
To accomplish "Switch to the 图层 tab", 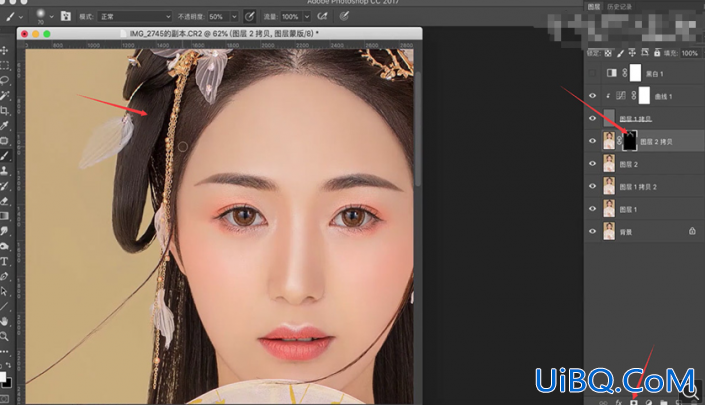I will click(x=594, y=6).
